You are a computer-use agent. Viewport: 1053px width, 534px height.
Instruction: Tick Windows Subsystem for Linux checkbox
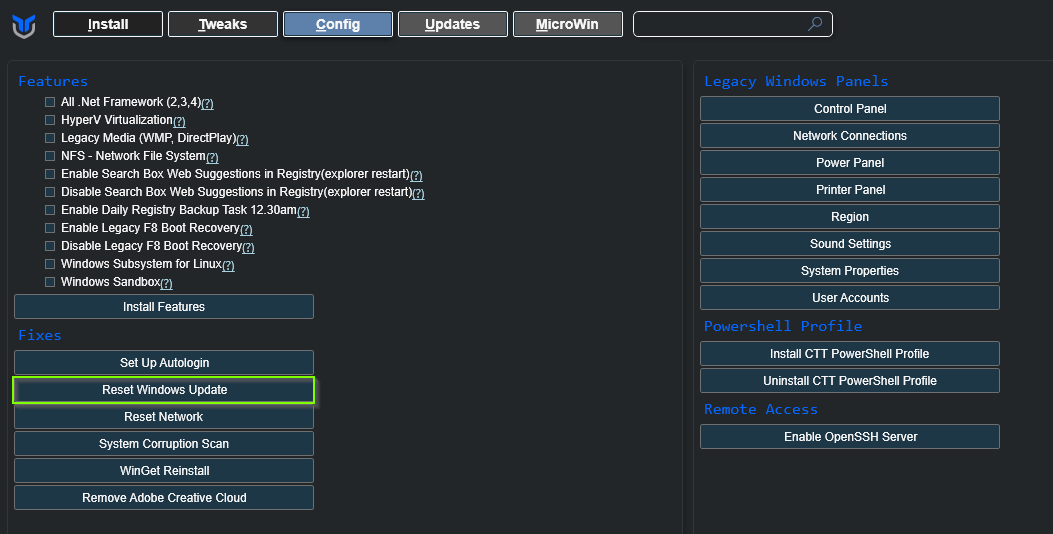point(50,264)
